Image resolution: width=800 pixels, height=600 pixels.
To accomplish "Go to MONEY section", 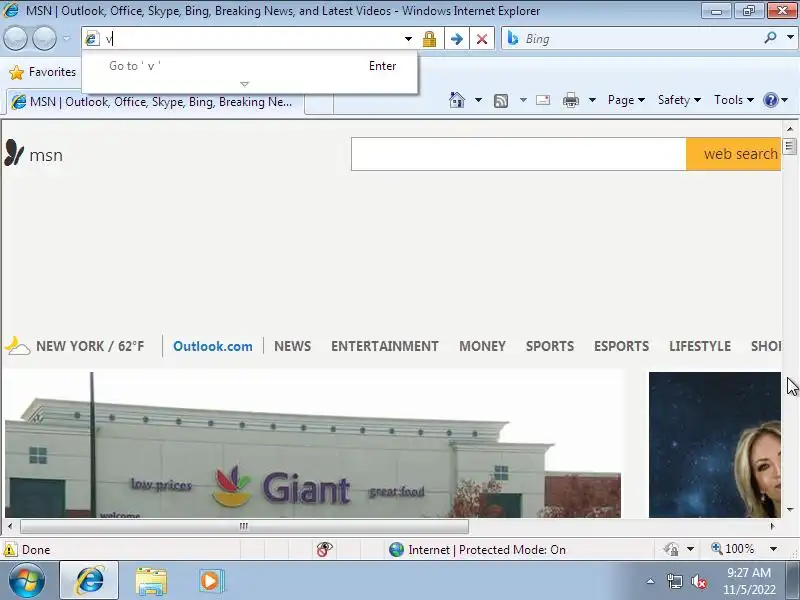I will [x=482, y=346].
